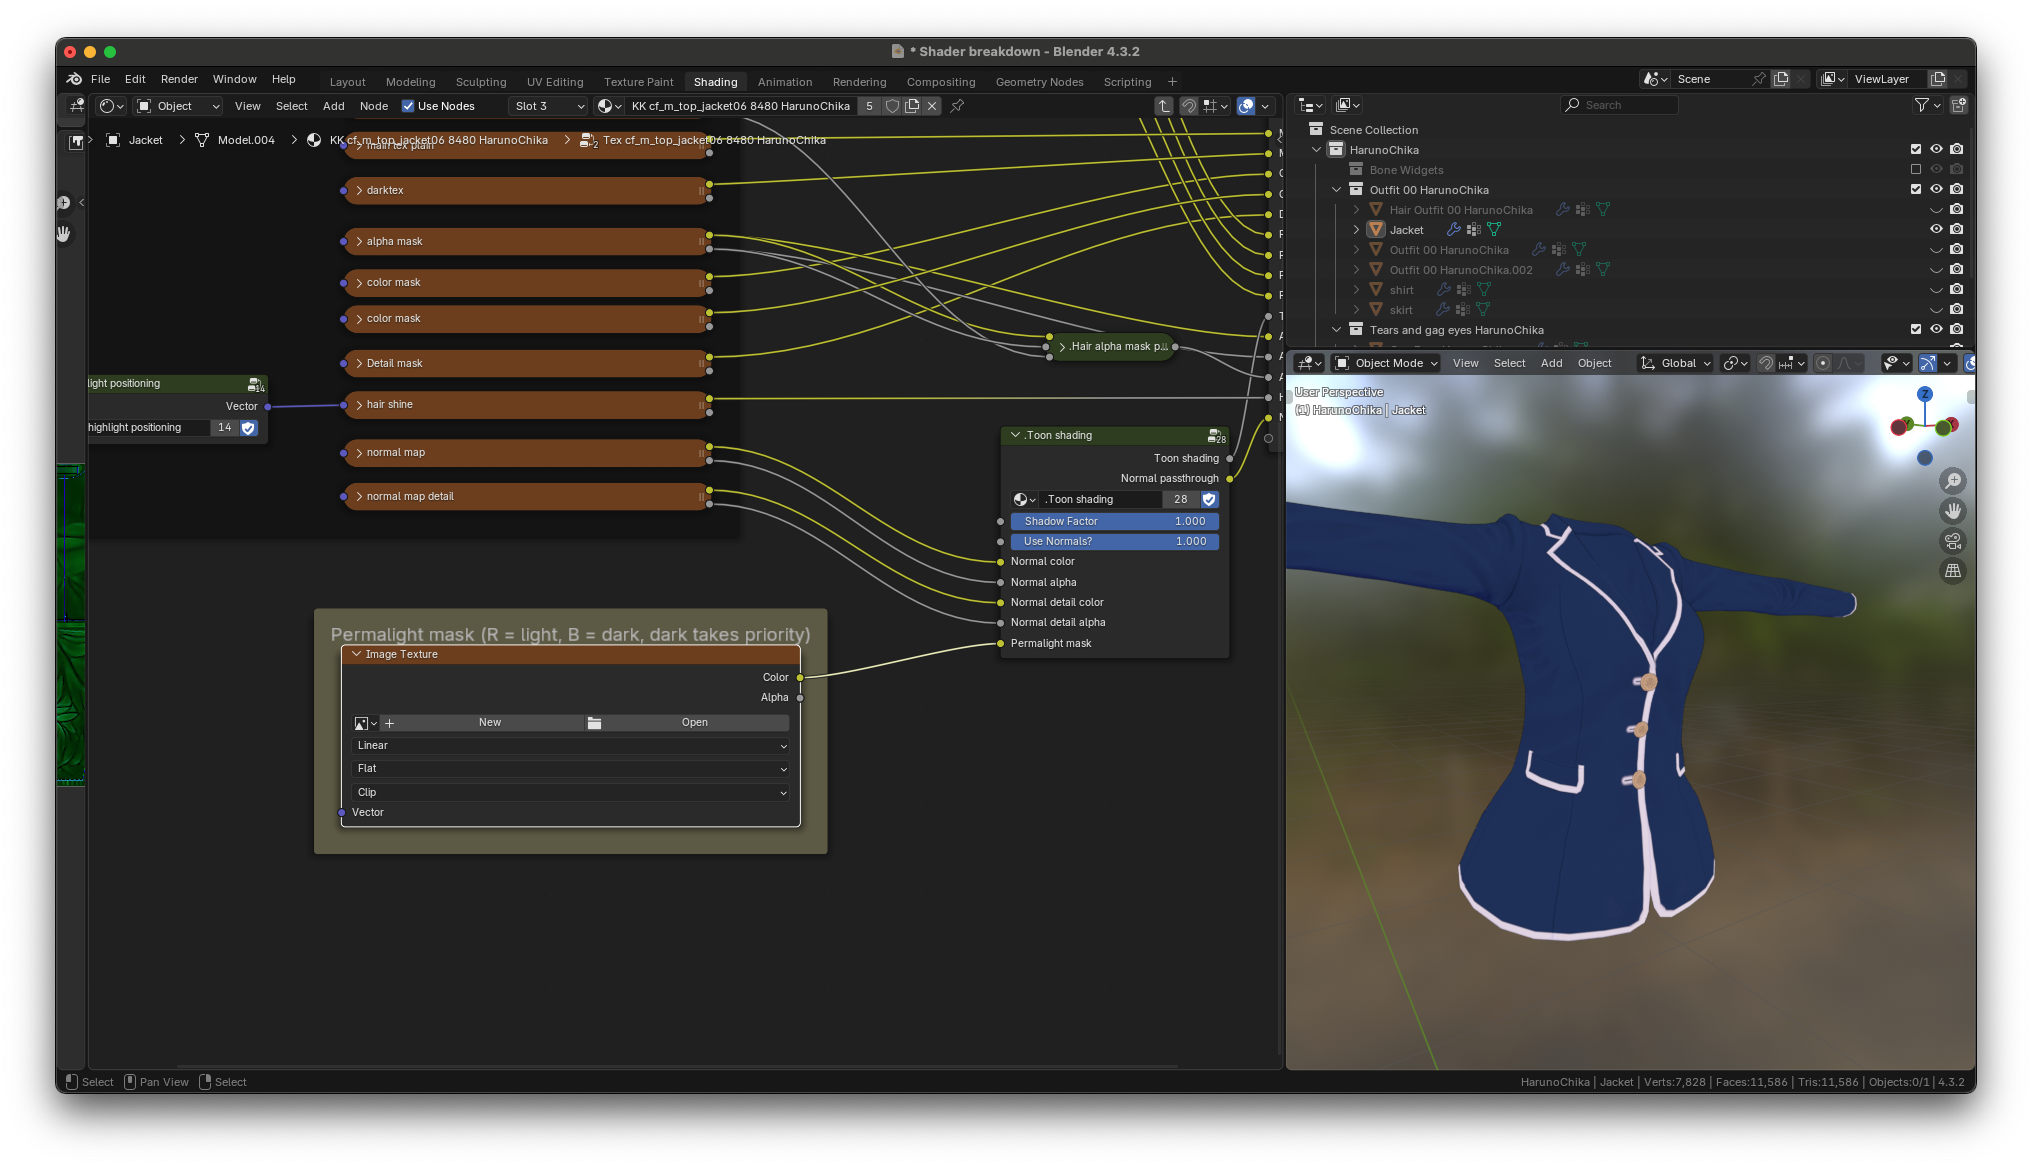Click the folder icon next to Open
The image size is (2032, 1167).
[594, 723]
